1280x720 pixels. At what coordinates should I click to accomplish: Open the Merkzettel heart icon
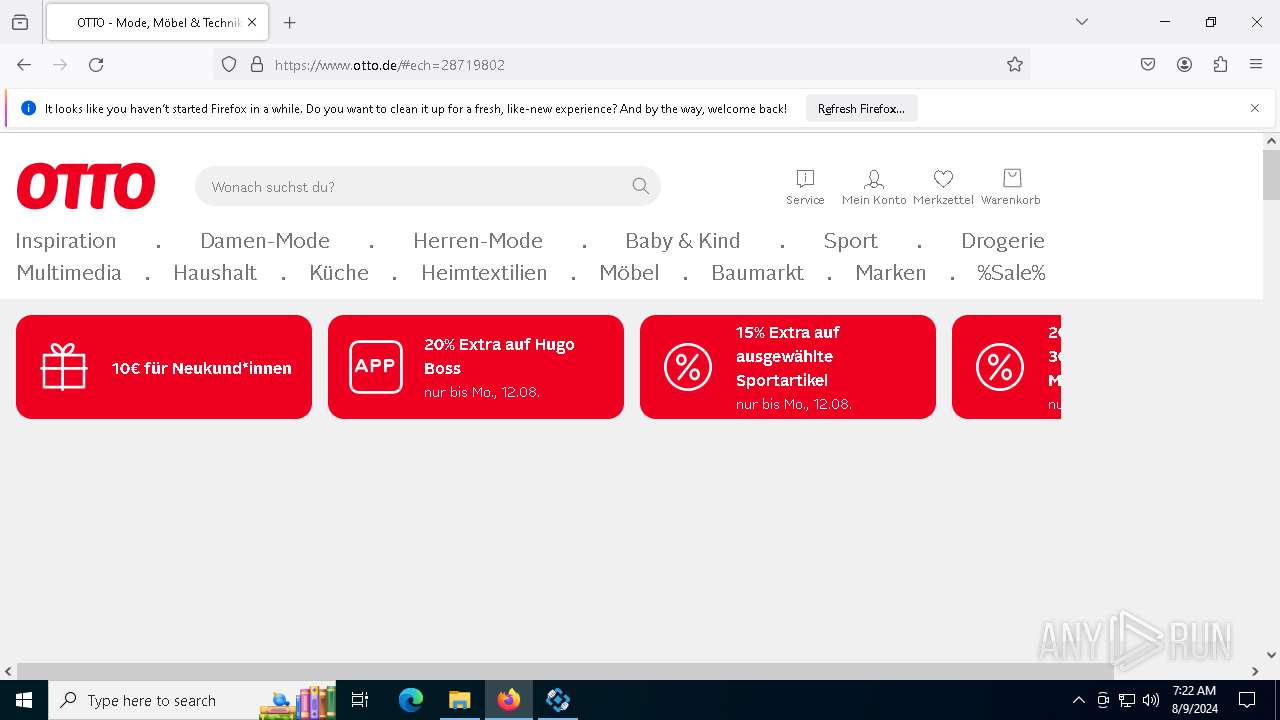[x=943, y=187]
